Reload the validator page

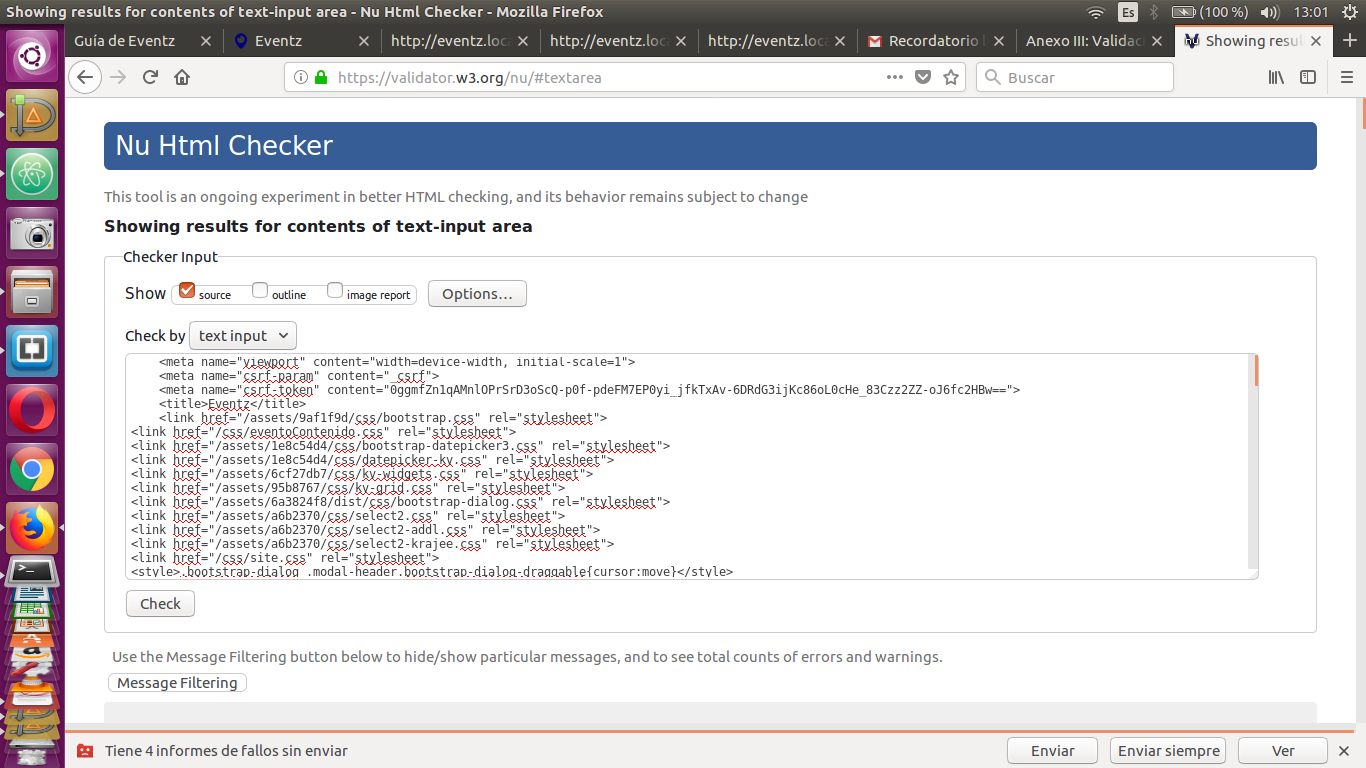(151, 77)
